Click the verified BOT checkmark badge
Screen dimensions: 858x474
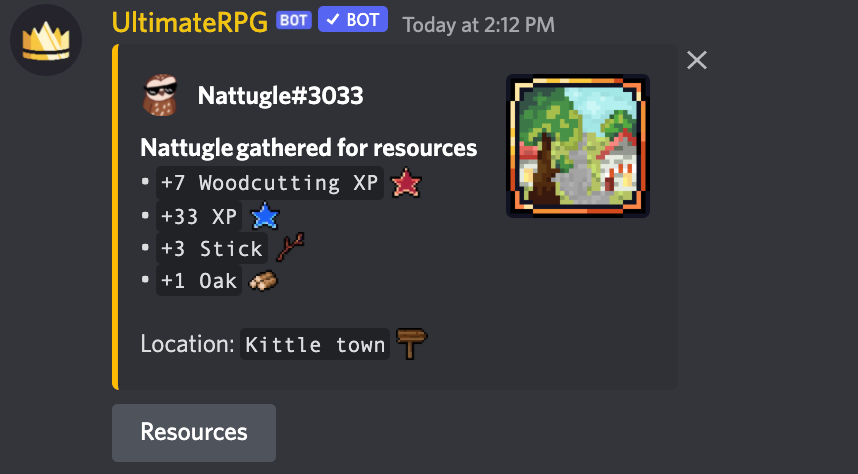[x=353, y=20]
